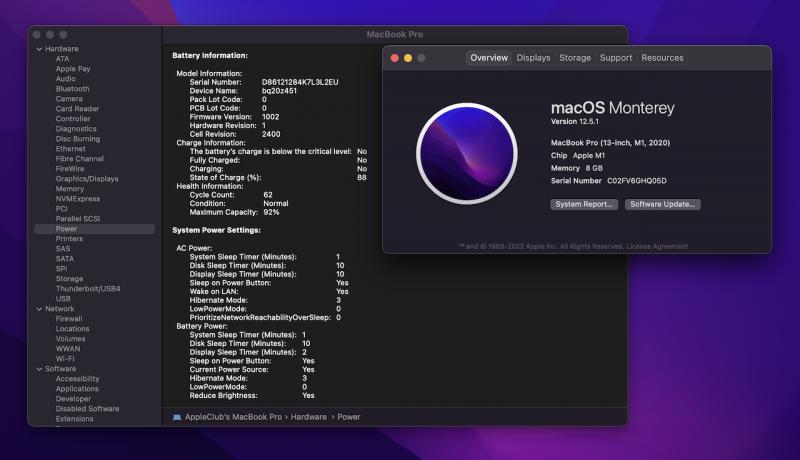Open the License Agreement link
The height and width of the screenshot is (460, 800).
click(x=657, y=246)
